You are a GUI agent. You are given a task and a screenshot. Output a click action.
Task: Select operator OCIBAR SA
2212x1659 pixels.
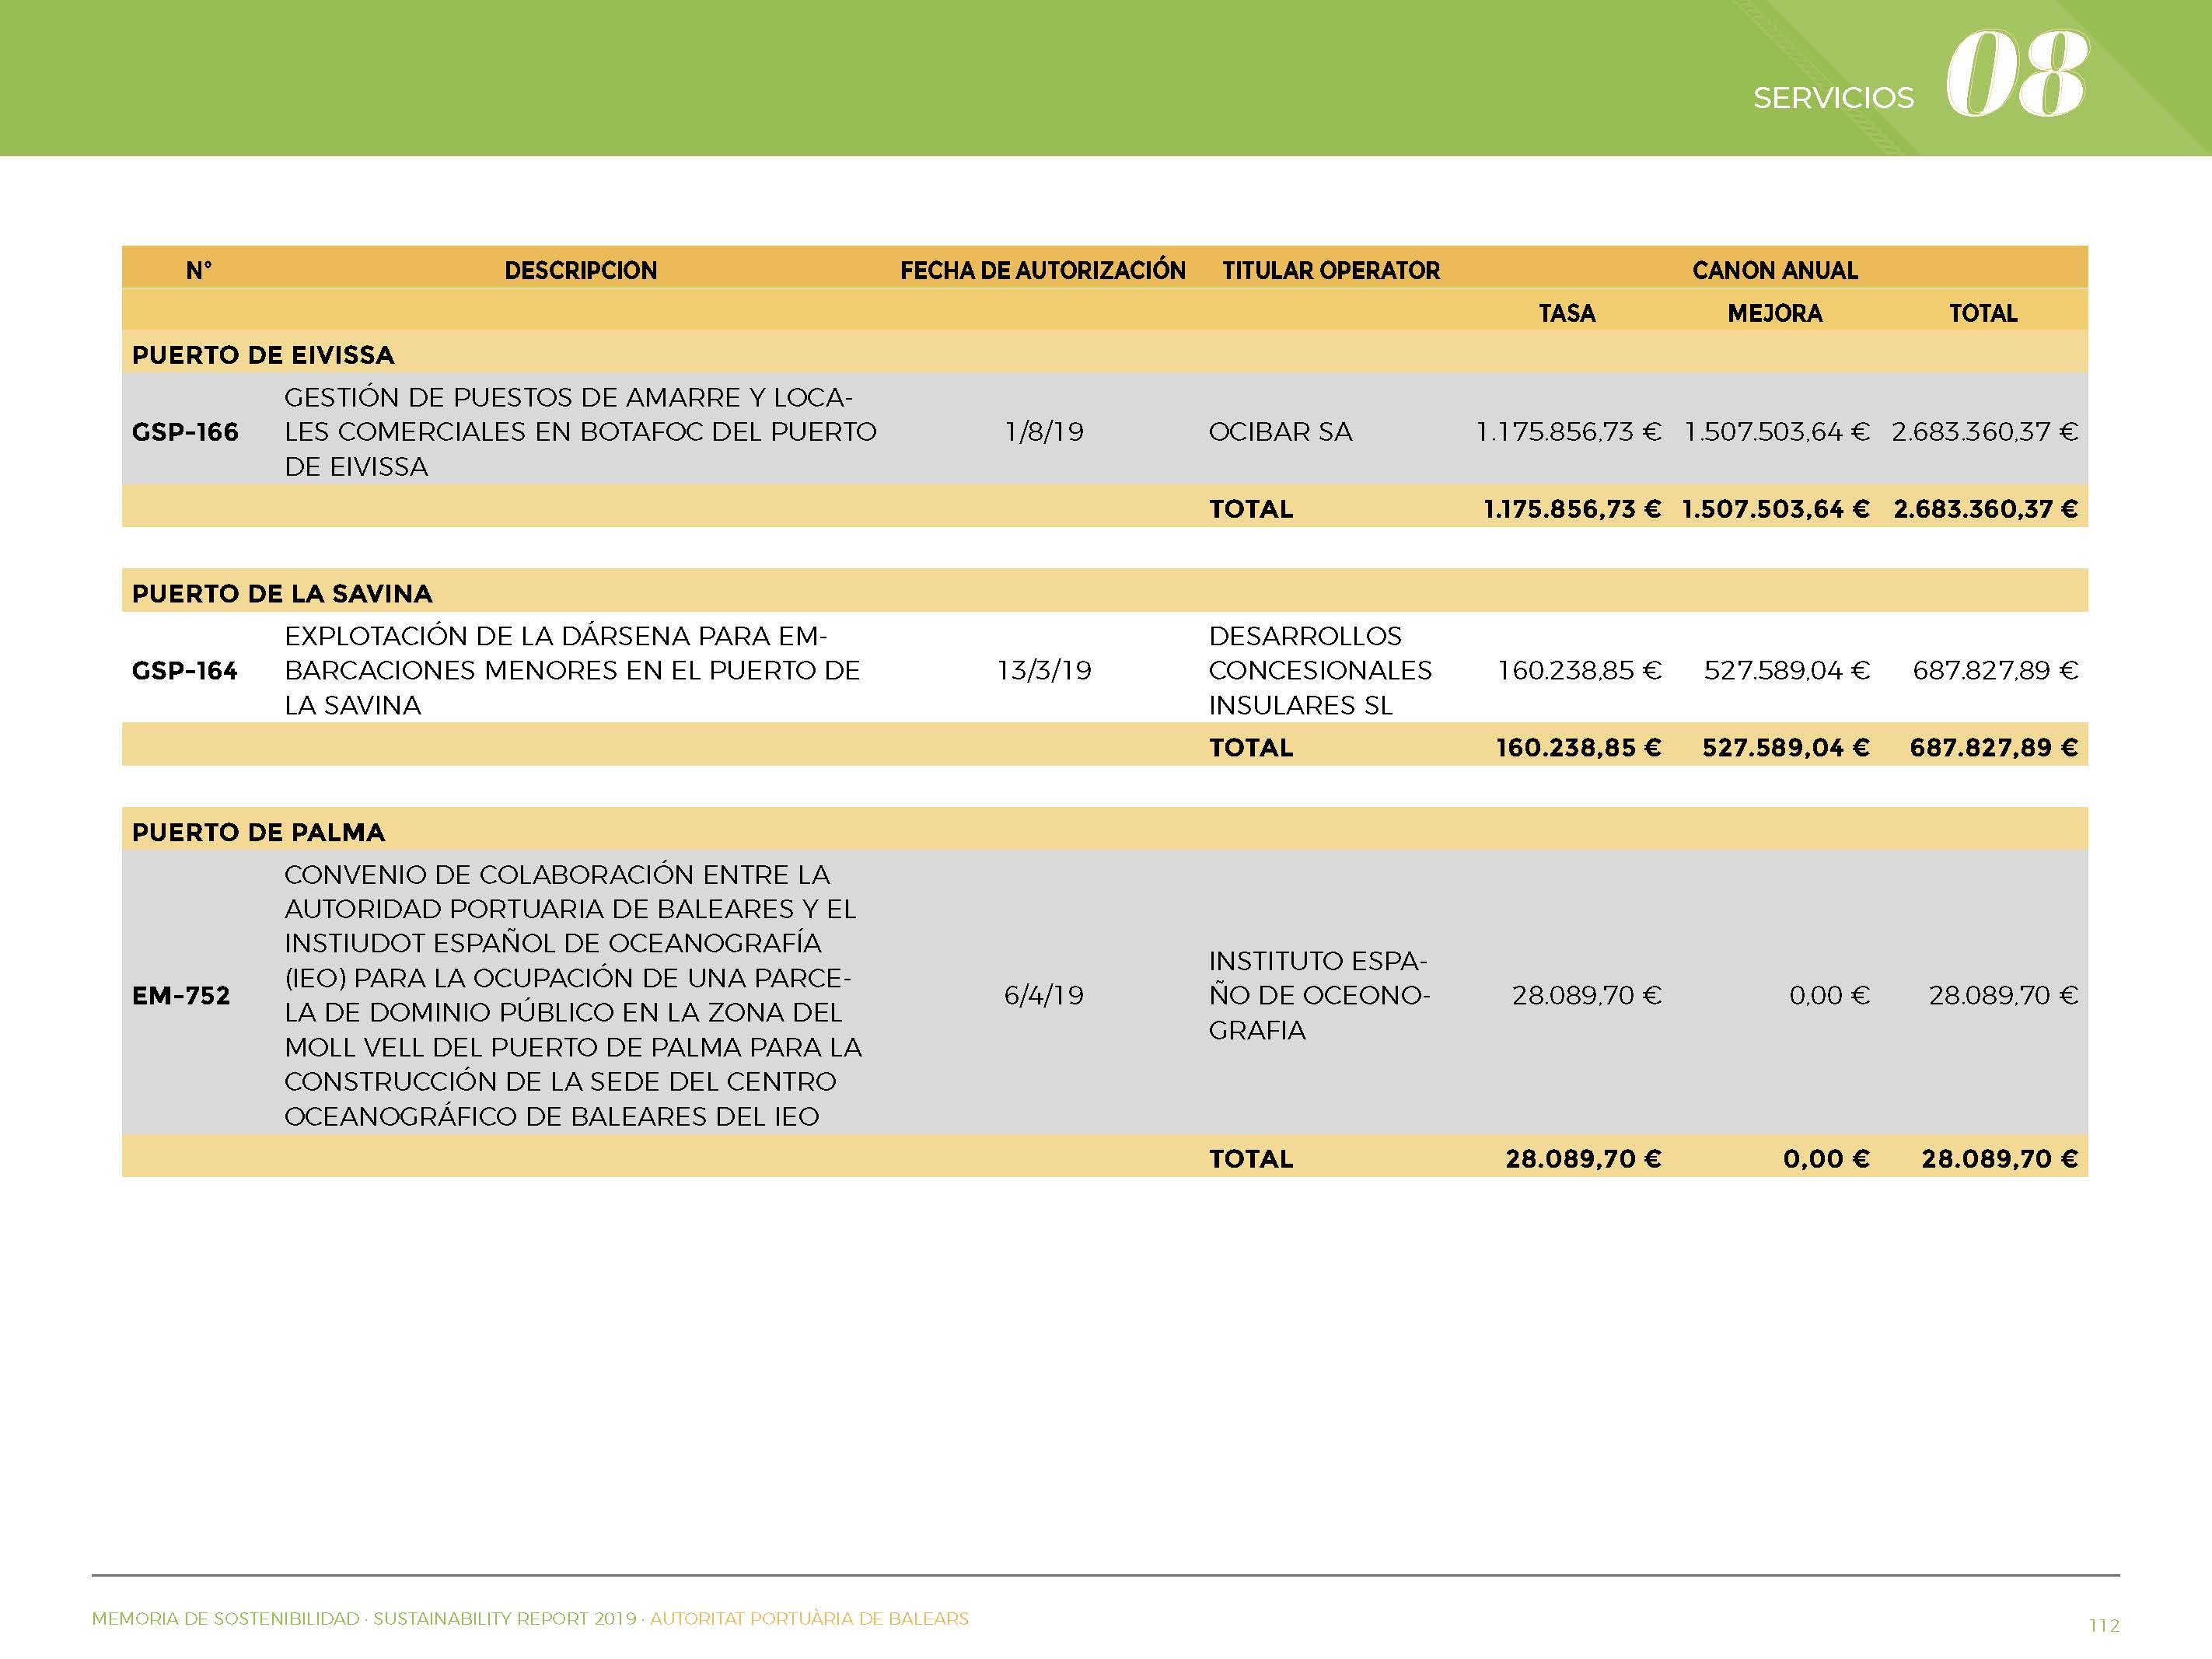[1280, 432]
